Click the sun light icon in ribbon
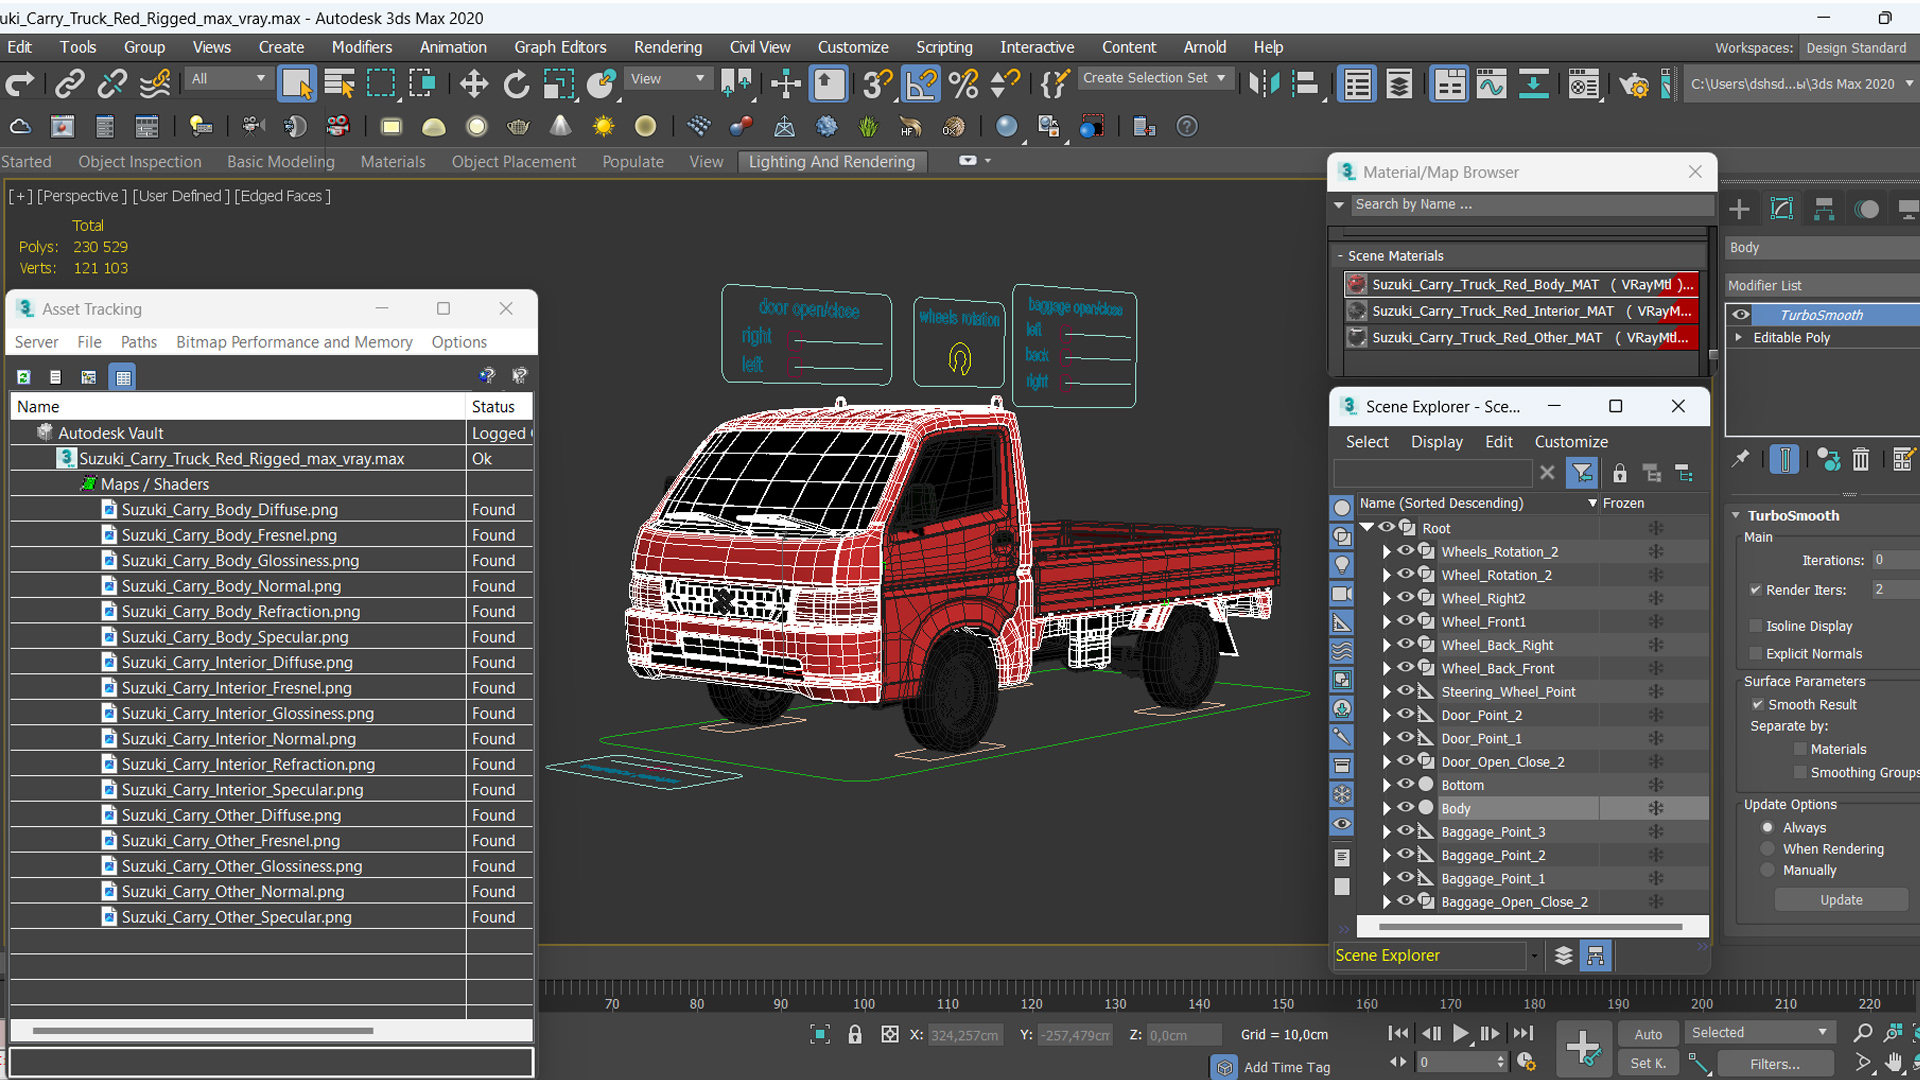1920x1080 pixels. (603, 126)
